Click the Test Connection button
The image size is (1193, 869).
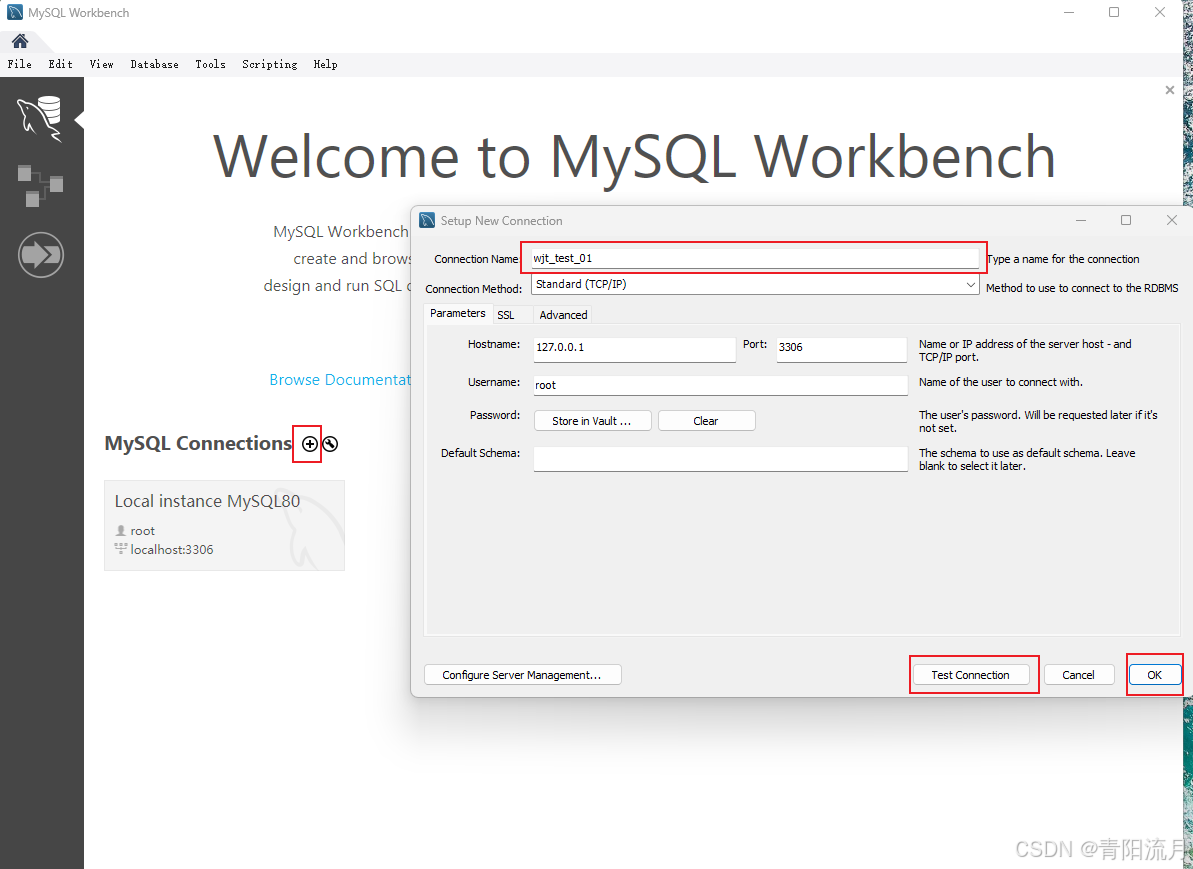(971, 675)
